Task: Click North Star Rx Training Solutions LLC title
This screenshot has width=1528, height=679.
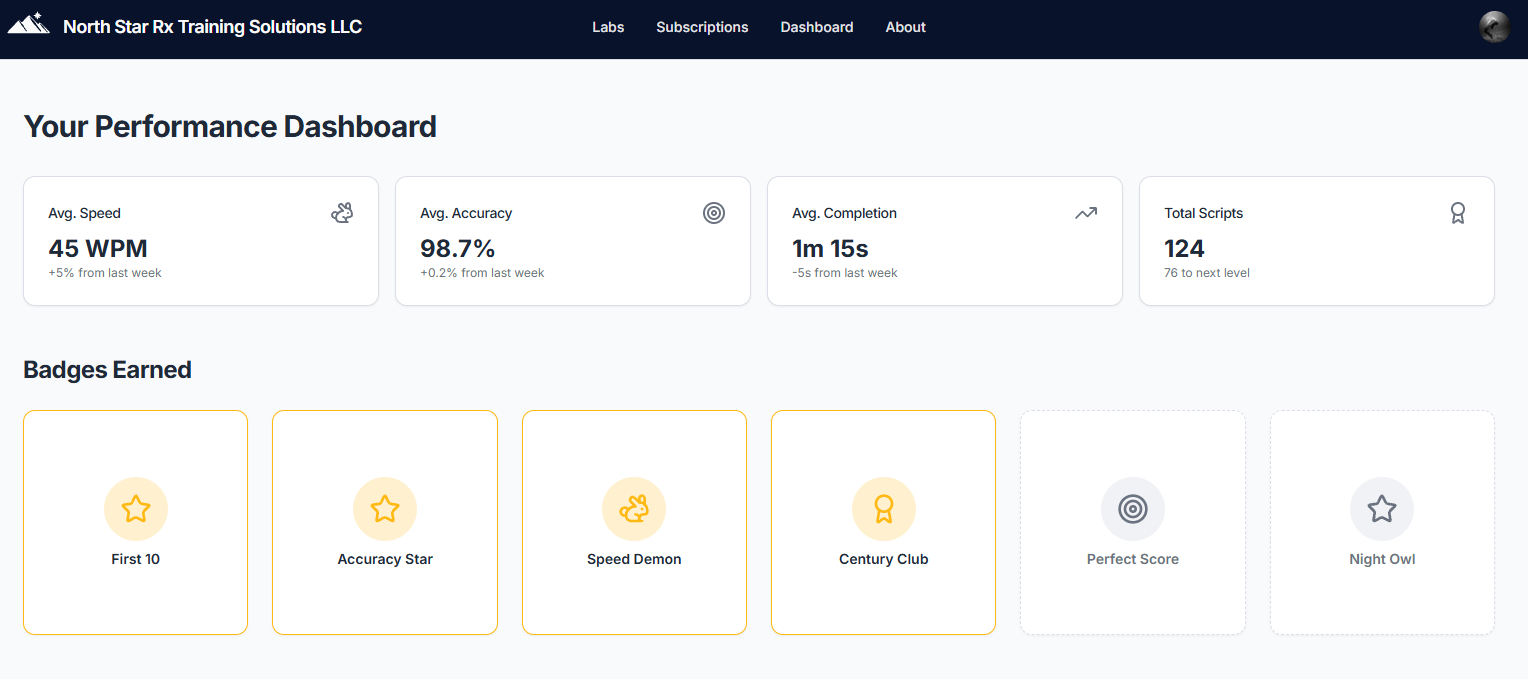Action: point(213,27)
